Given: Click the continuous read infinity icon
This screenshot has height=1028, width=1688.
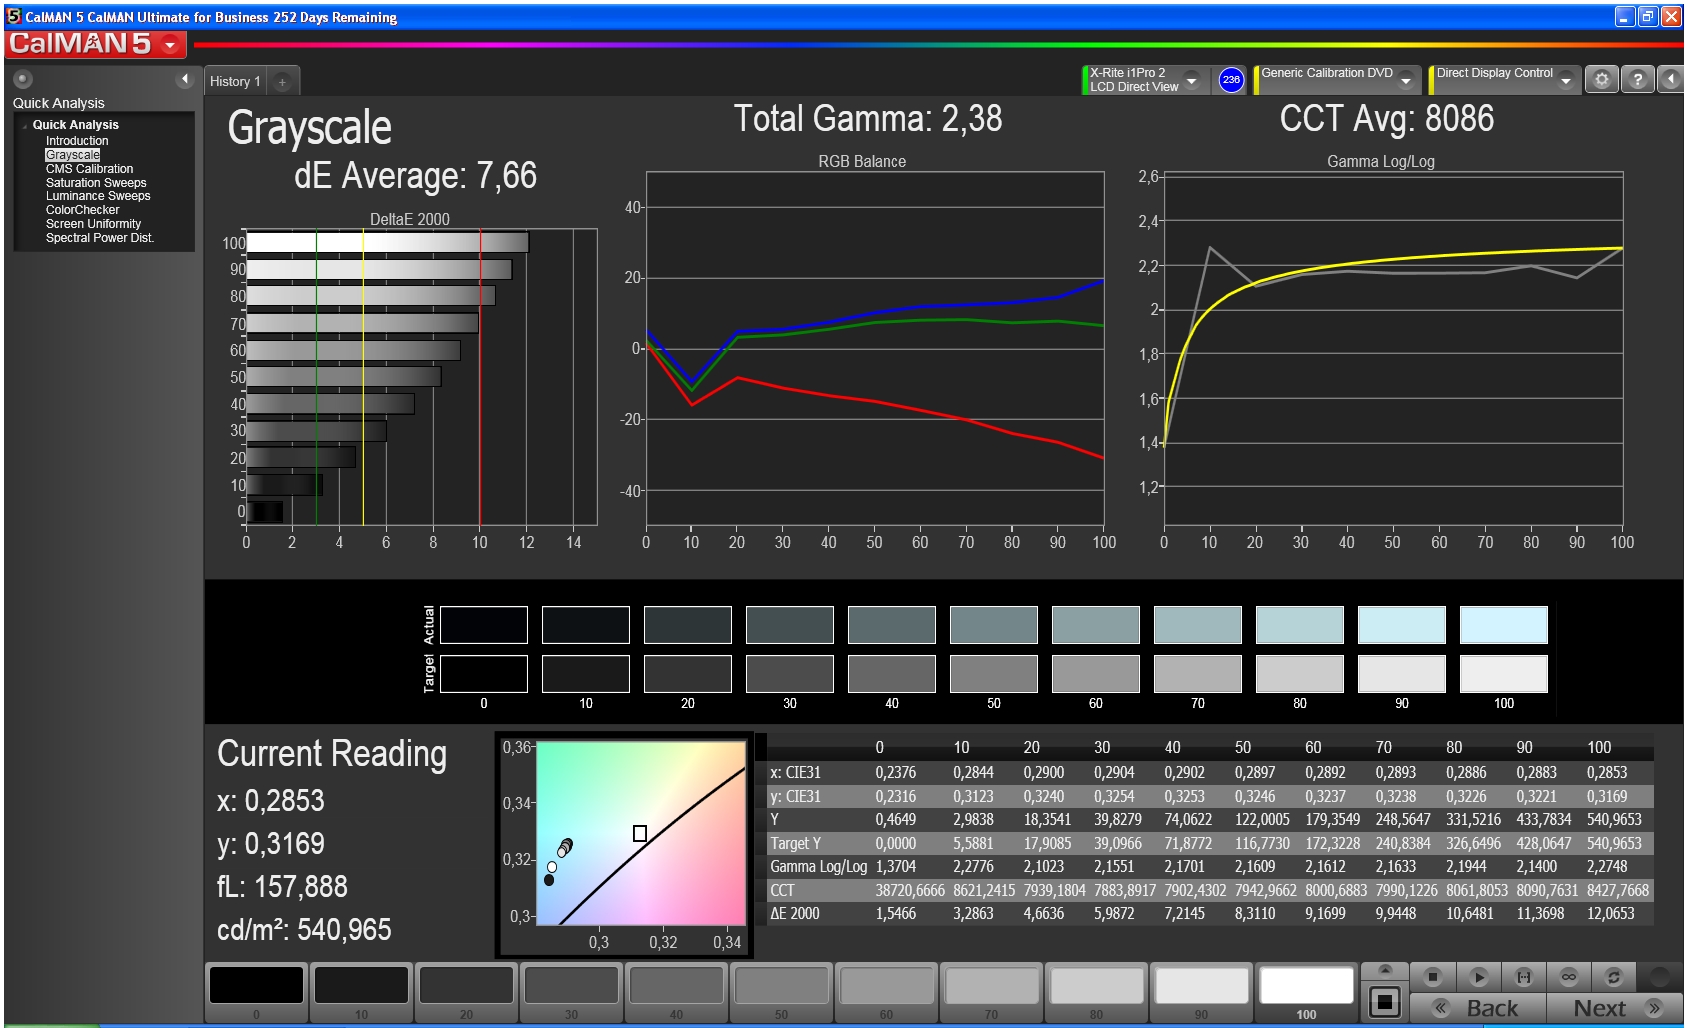Looking at the screenshot, I should coord(1569,976).
